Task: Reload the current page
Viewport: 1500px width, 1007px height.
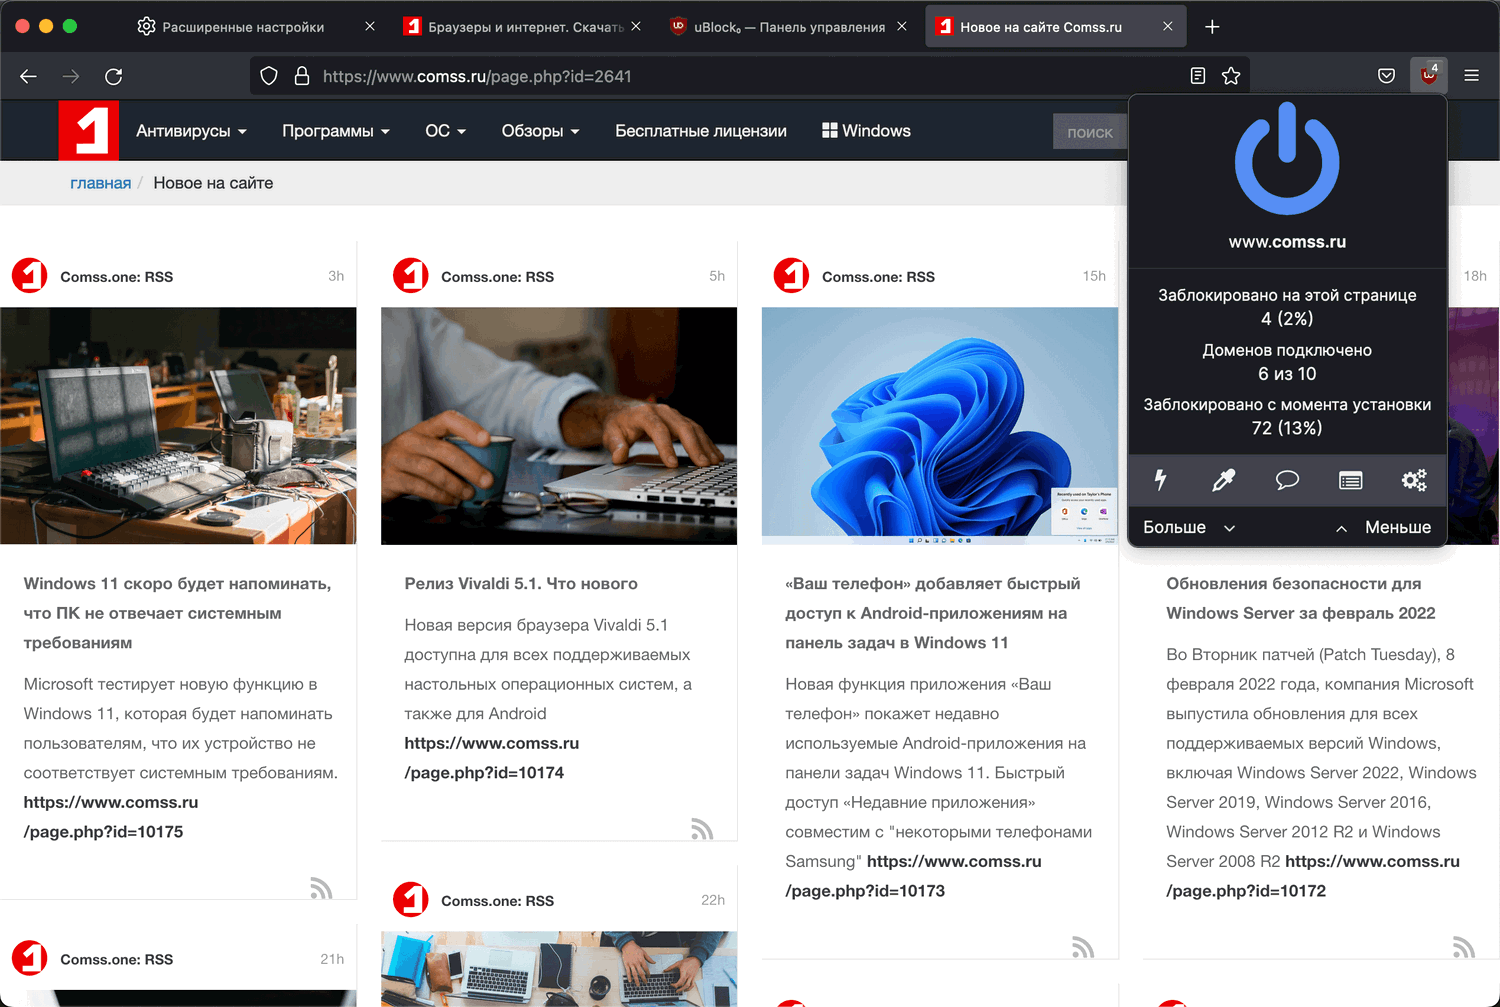Action: click(x=114, y=76)
